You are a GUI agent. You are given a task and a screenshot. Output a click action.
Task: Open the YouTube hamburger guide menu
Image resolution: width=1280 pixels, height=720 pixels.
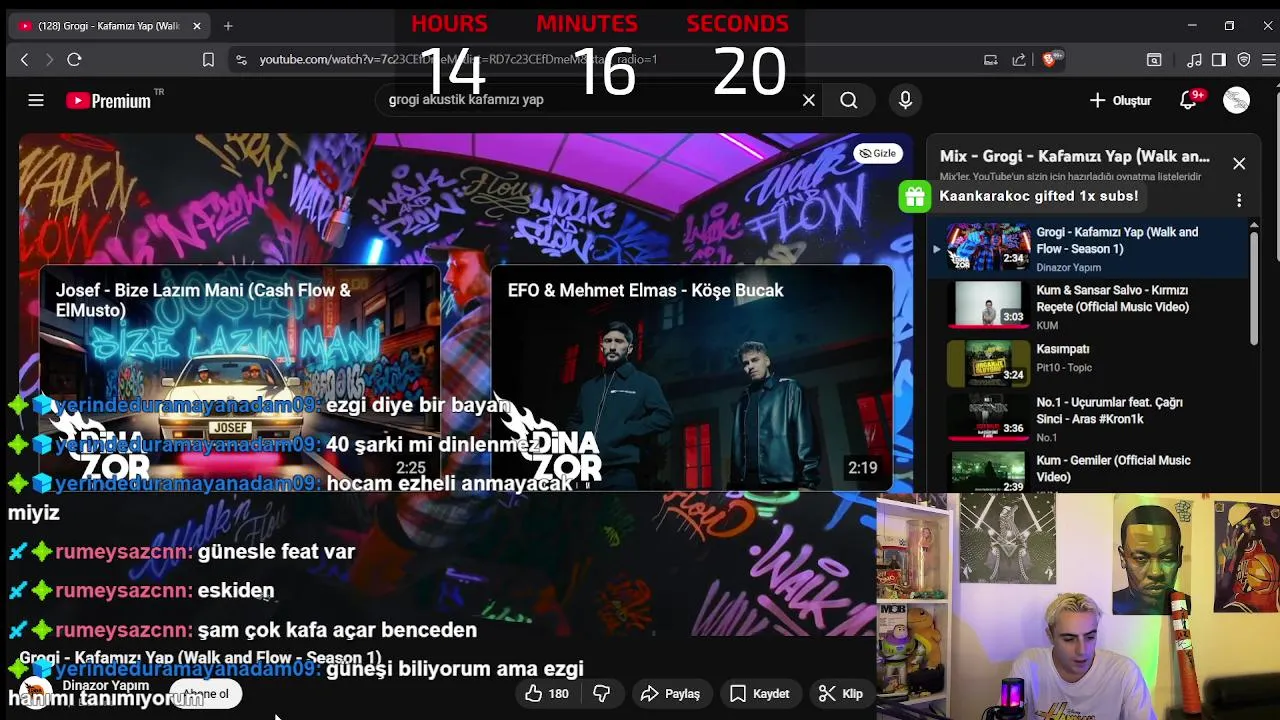[x=36, y=100]
